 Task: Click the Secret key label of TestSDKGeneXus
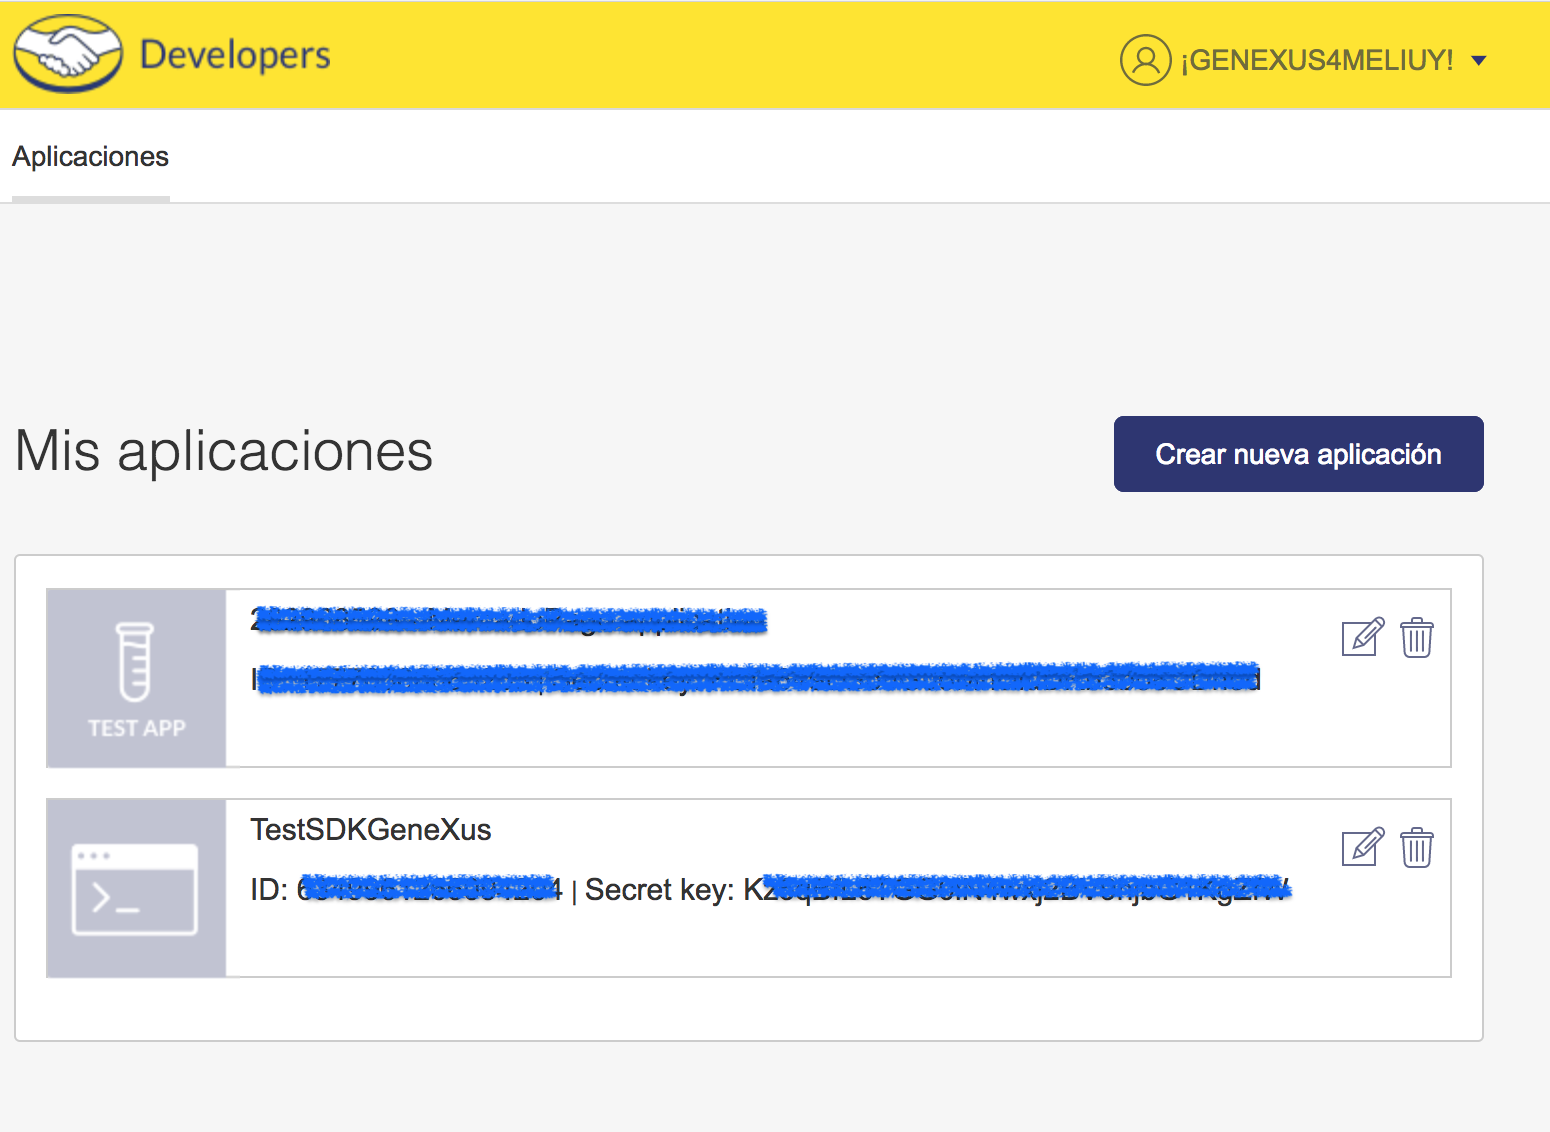(659, 890)
